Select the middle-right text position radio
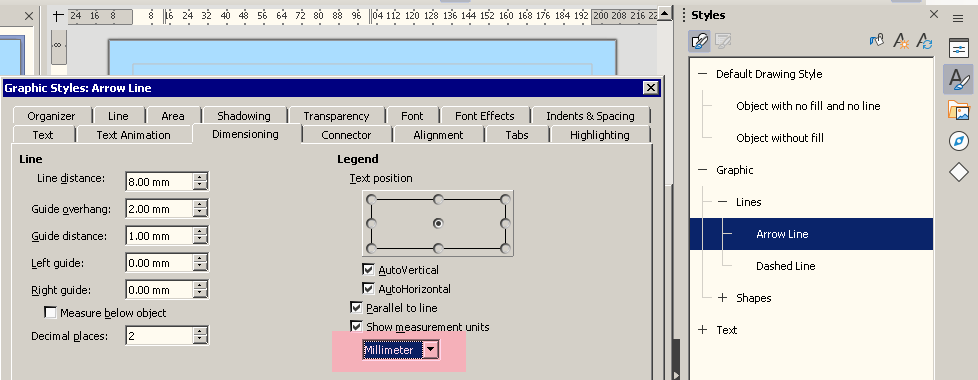Screen dimensions: 978x380 (505, 223)
